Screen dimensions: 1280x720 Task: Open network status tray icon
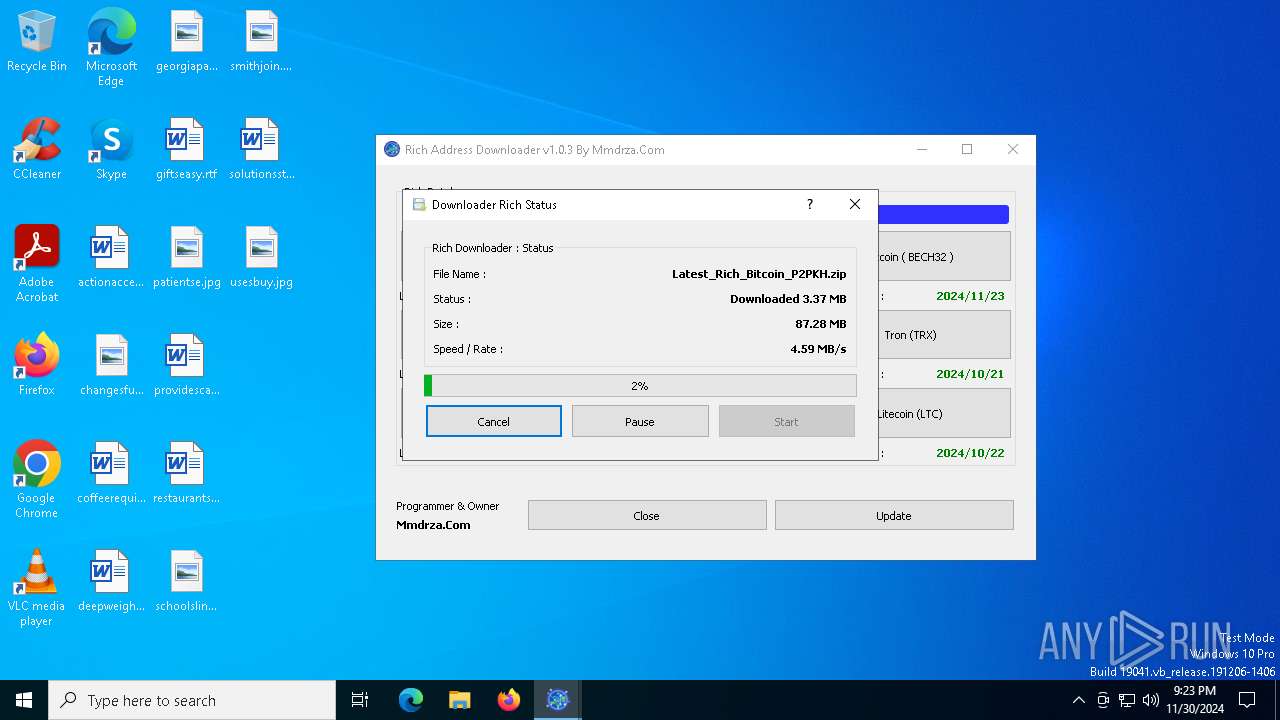[1127, 700]
